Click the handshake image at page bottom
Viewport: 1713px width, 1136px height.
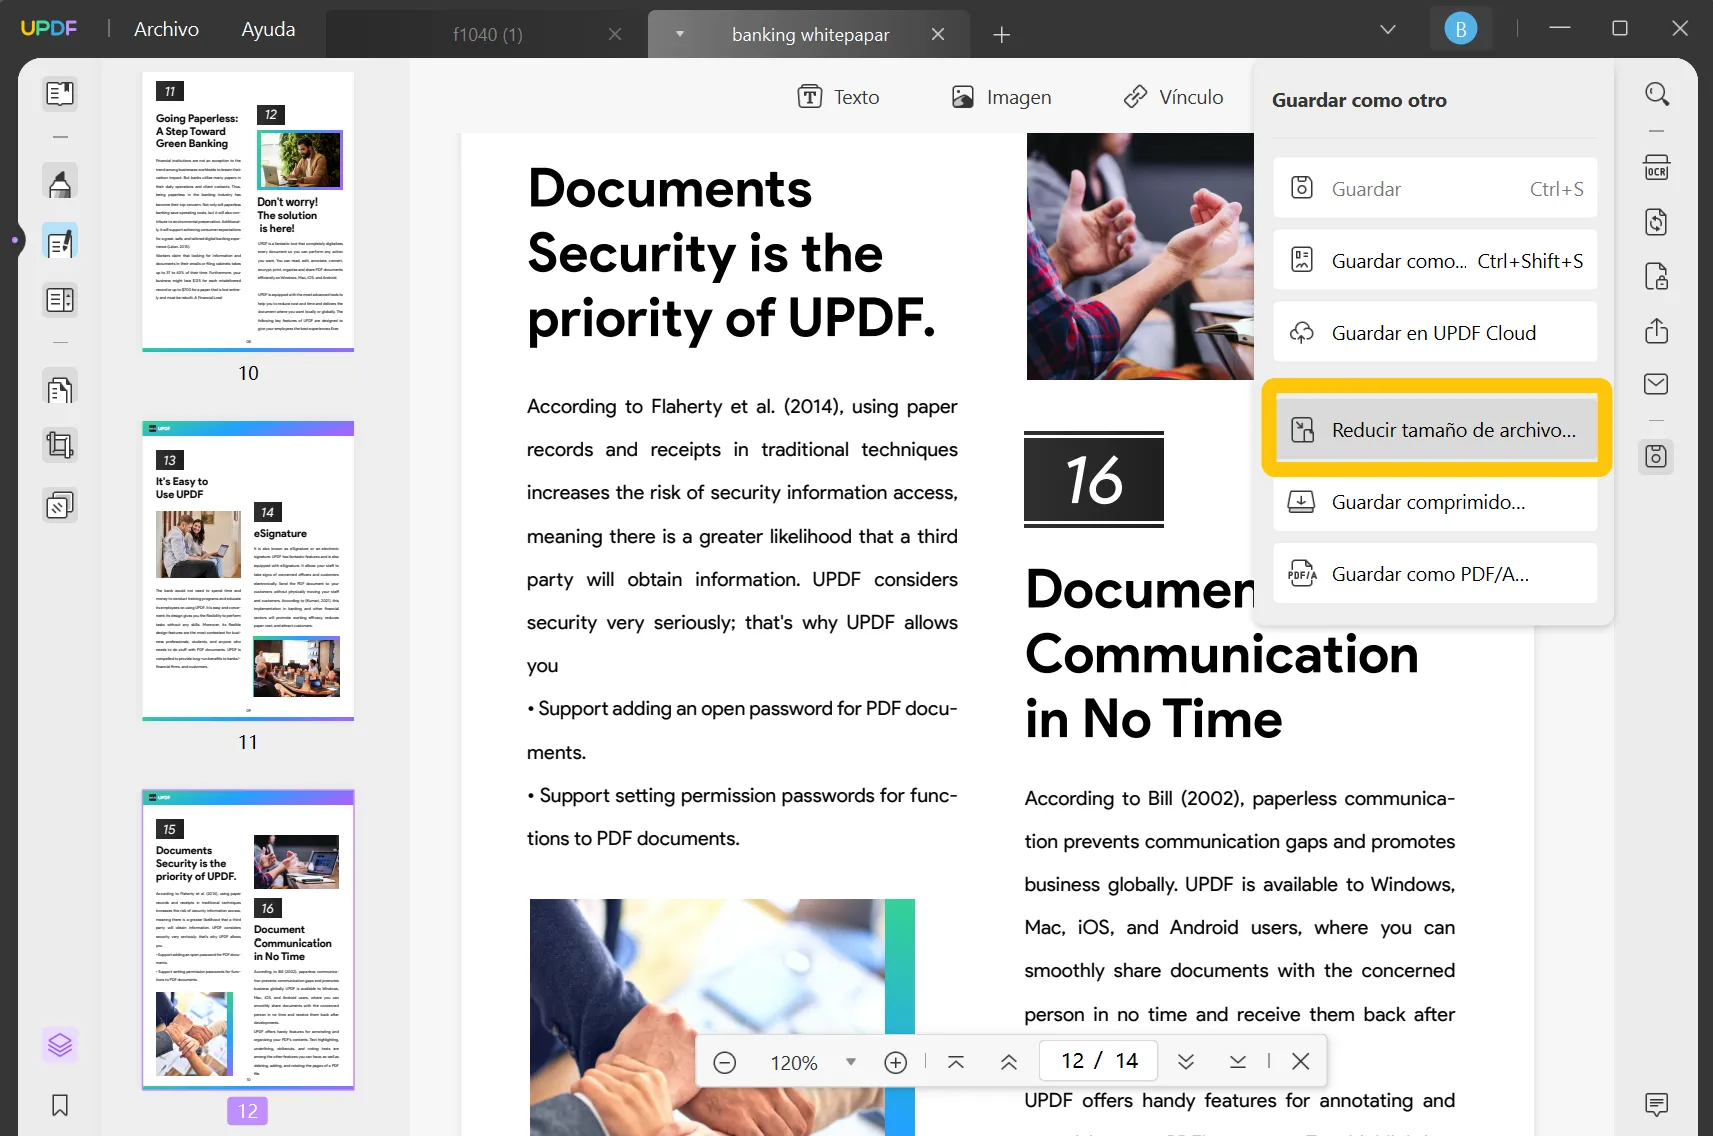(722, 1017)
